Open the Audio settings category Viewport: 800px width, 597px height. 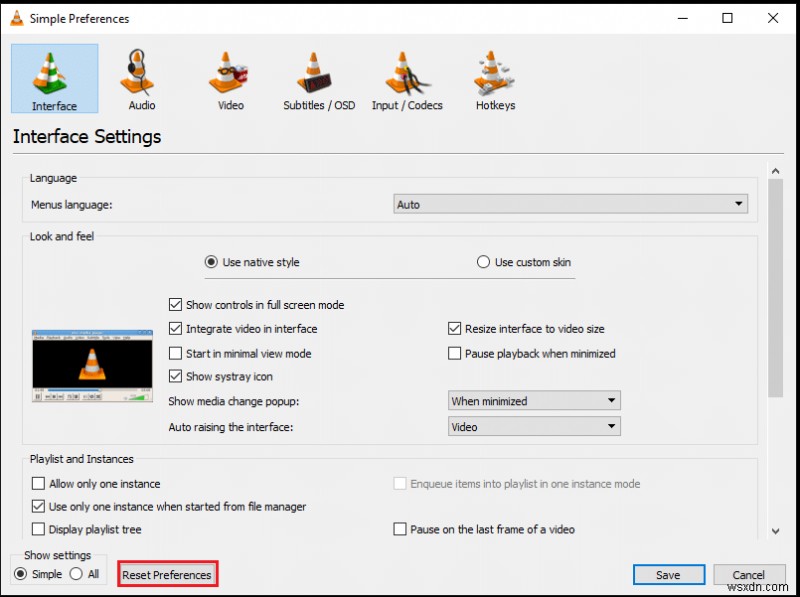(140, 78)
